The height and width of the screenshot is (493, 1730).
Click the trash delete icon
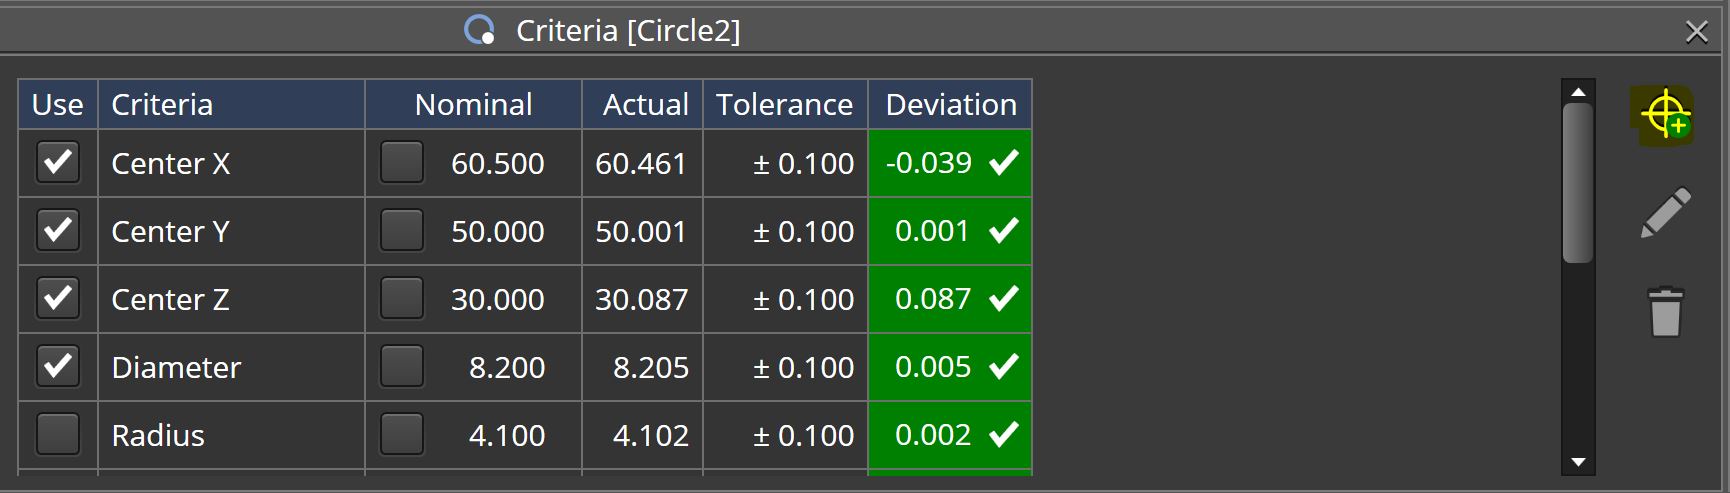[x=1665, y=312]
